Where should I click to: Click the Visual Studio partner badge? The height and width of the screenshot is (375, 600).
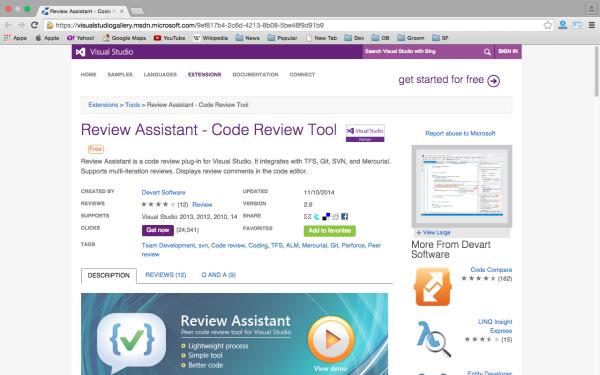(365, 133)
